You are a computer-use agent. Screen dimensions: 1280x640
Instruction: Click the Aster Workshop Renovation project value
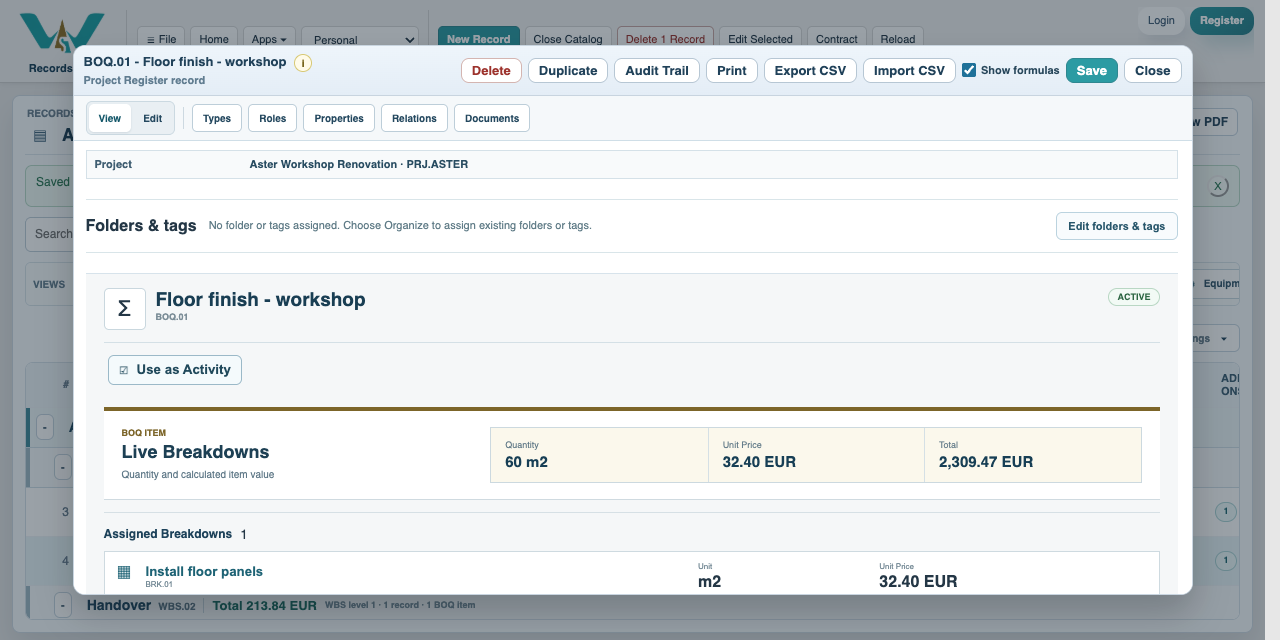point(359,164)
